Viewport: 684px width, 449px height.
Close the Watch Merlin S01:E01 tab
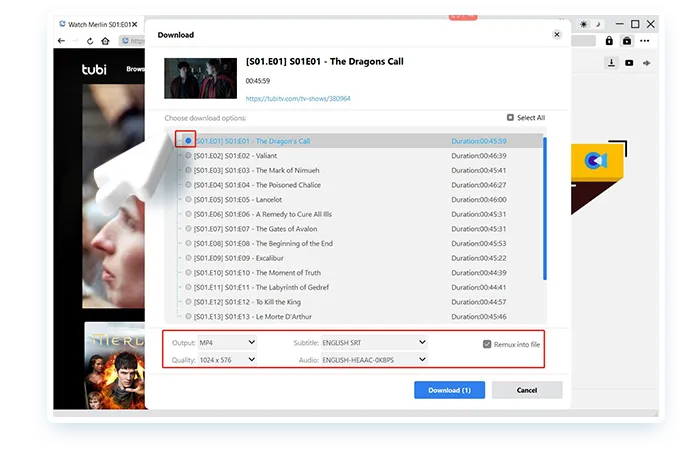click(134, 24)
